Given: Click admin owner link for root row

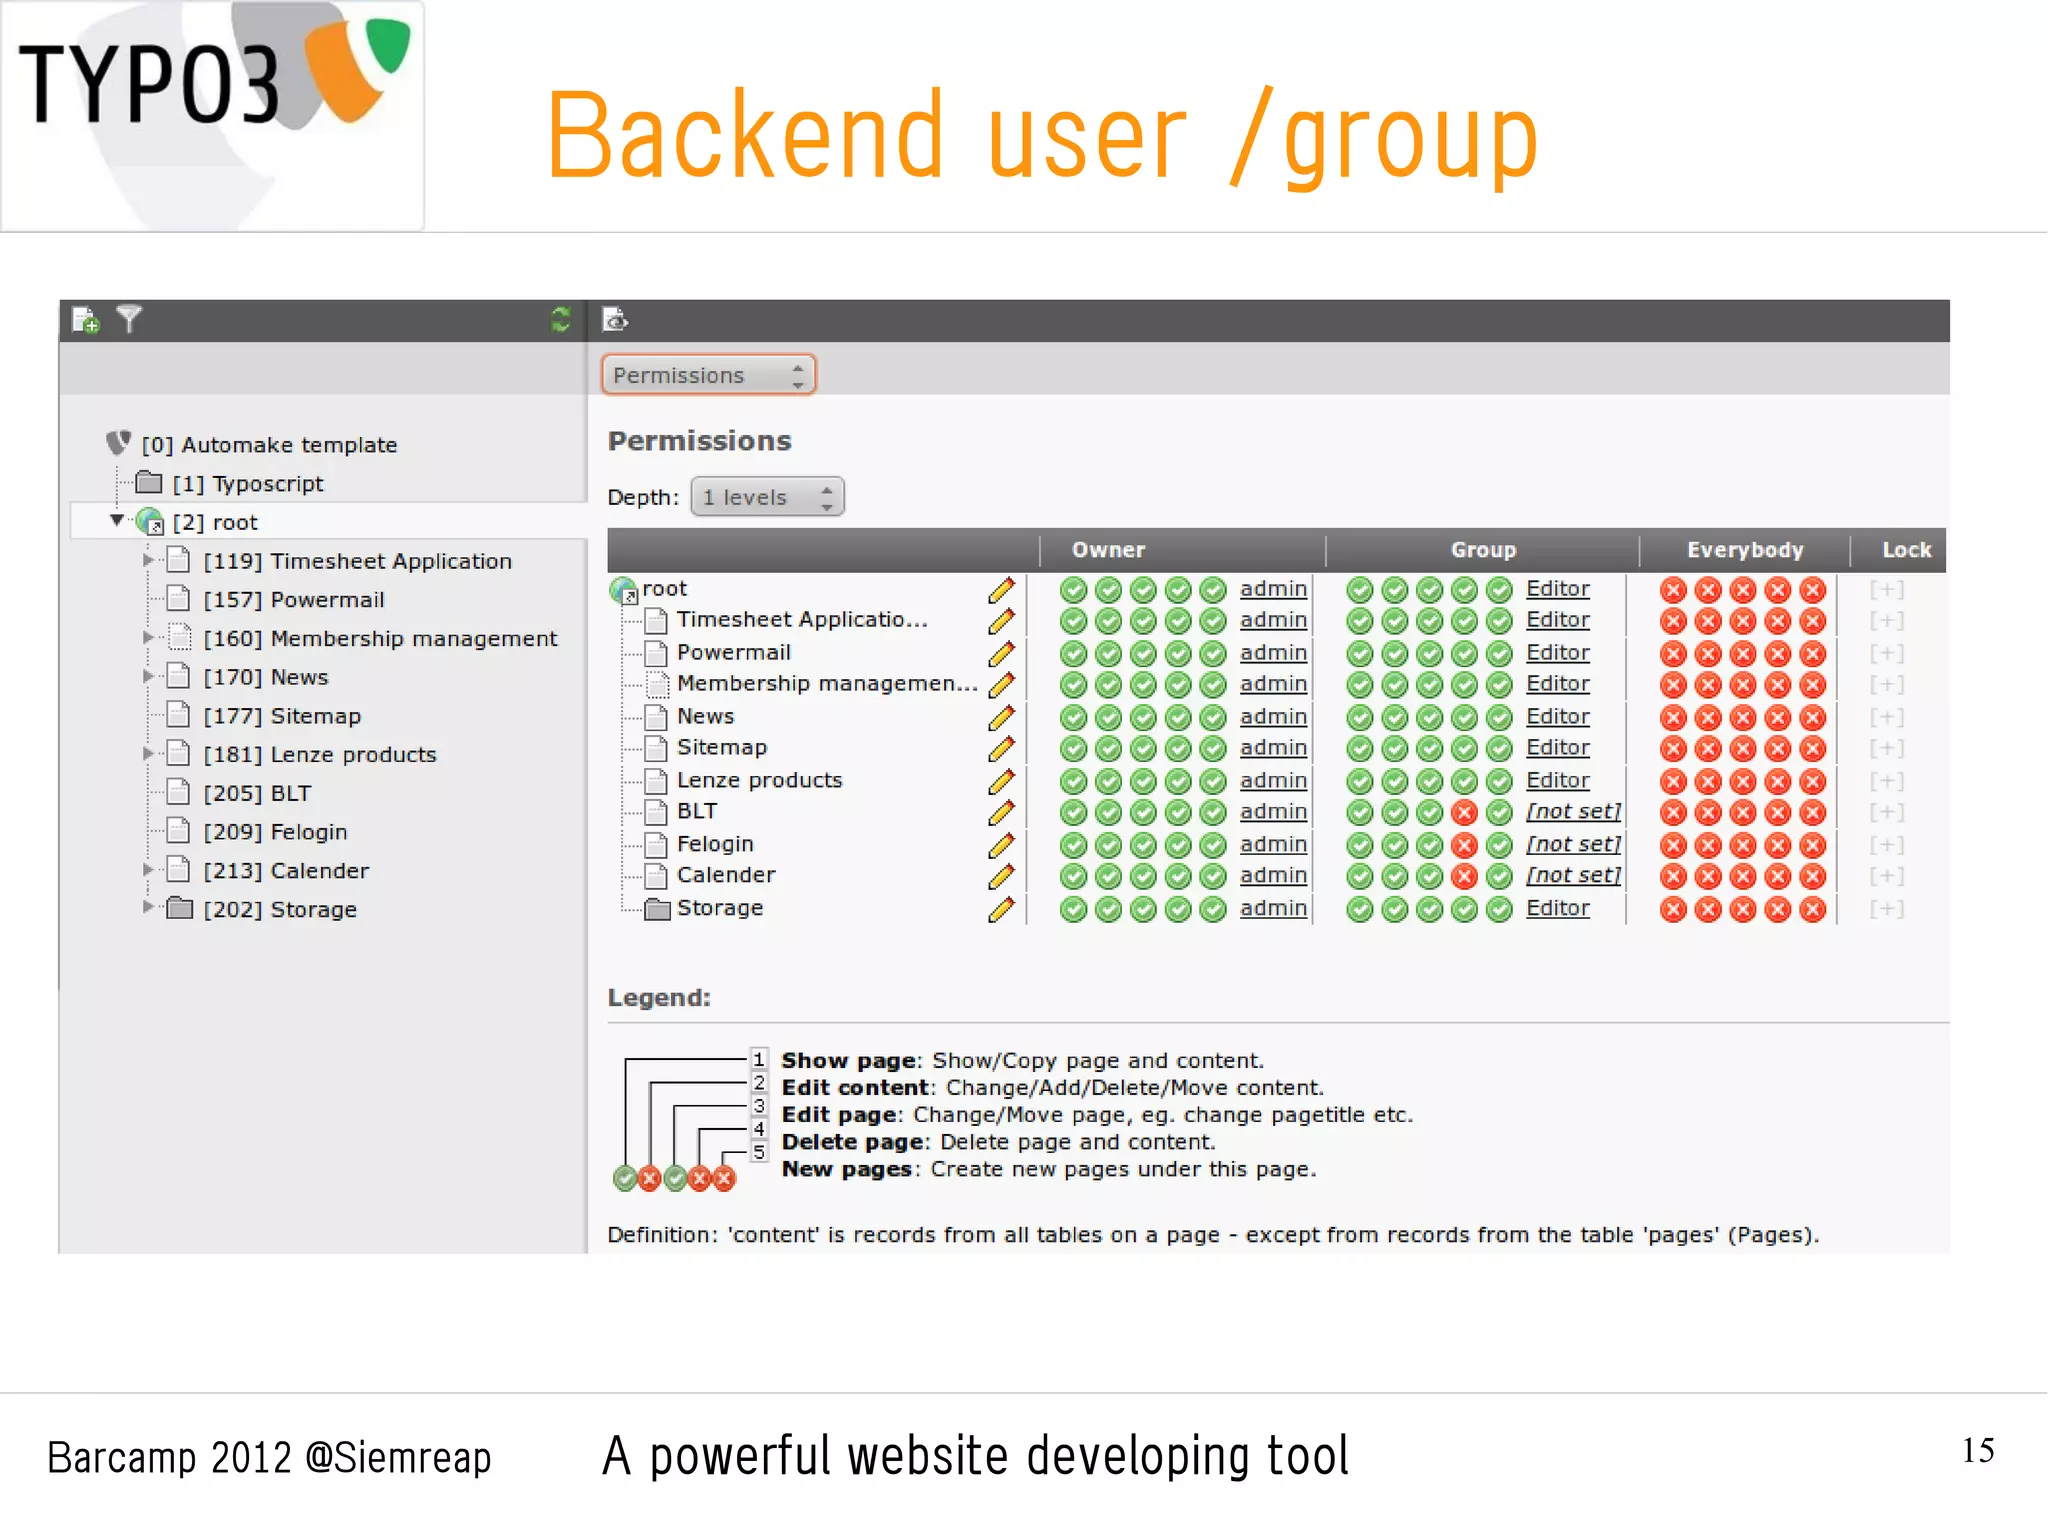Looking at the screenshot, I should pyautogui.click(x=1273, y=589).
